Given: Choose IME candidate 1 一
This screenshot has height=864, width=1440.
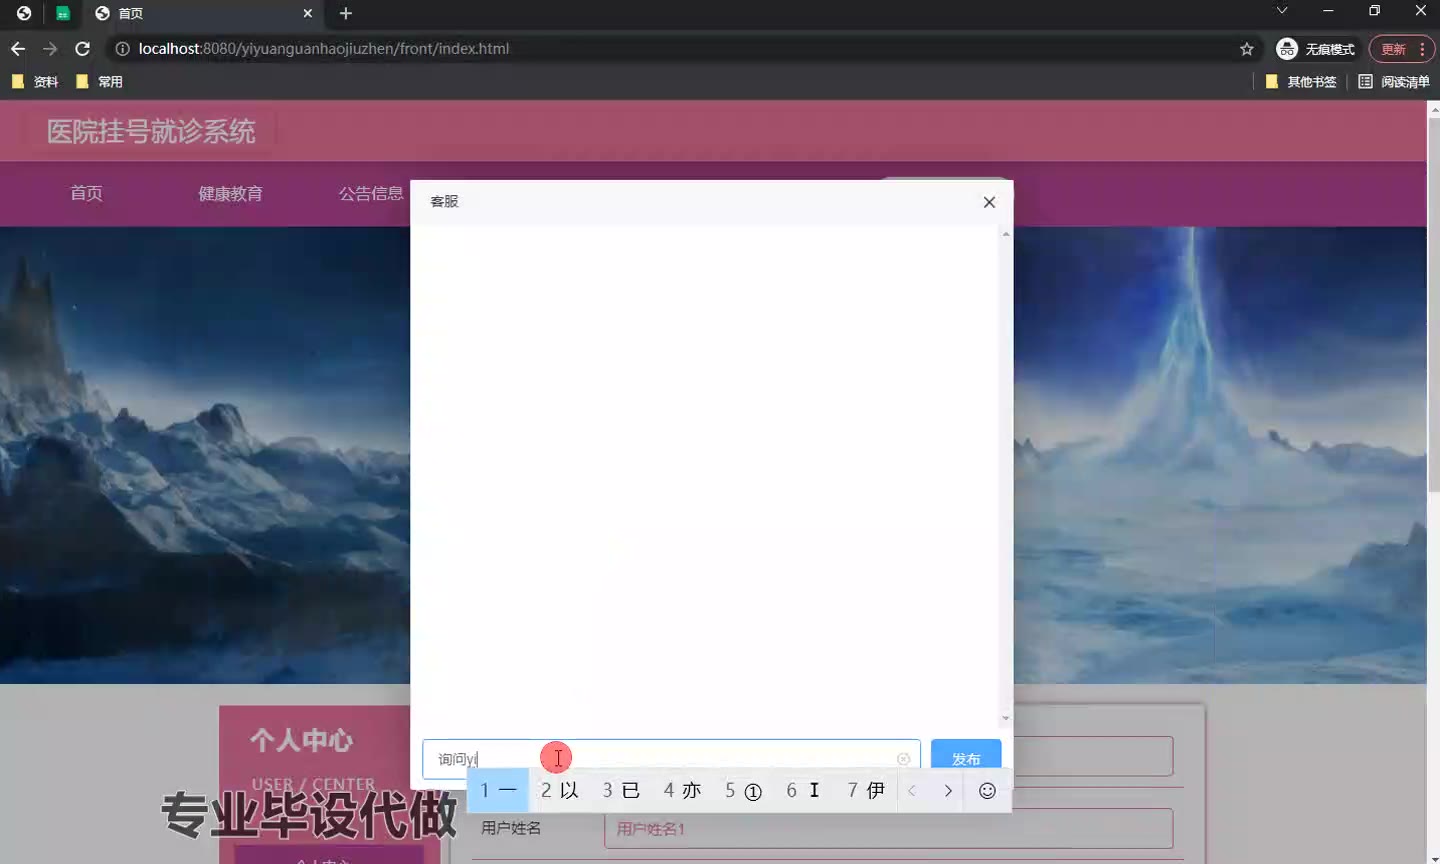Looking at the screenshot, I should point(498,790).
